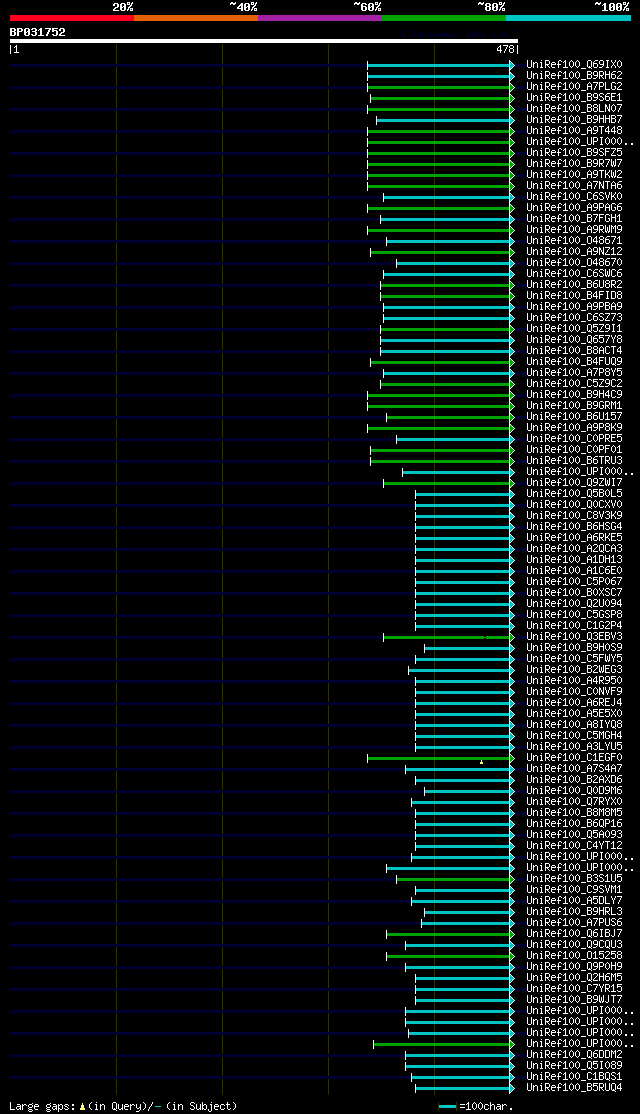Select the UniRef100_C1EGF0 label
This screenshot has height=1114, width=640.
pyautogui.click(x=575, y=758)
